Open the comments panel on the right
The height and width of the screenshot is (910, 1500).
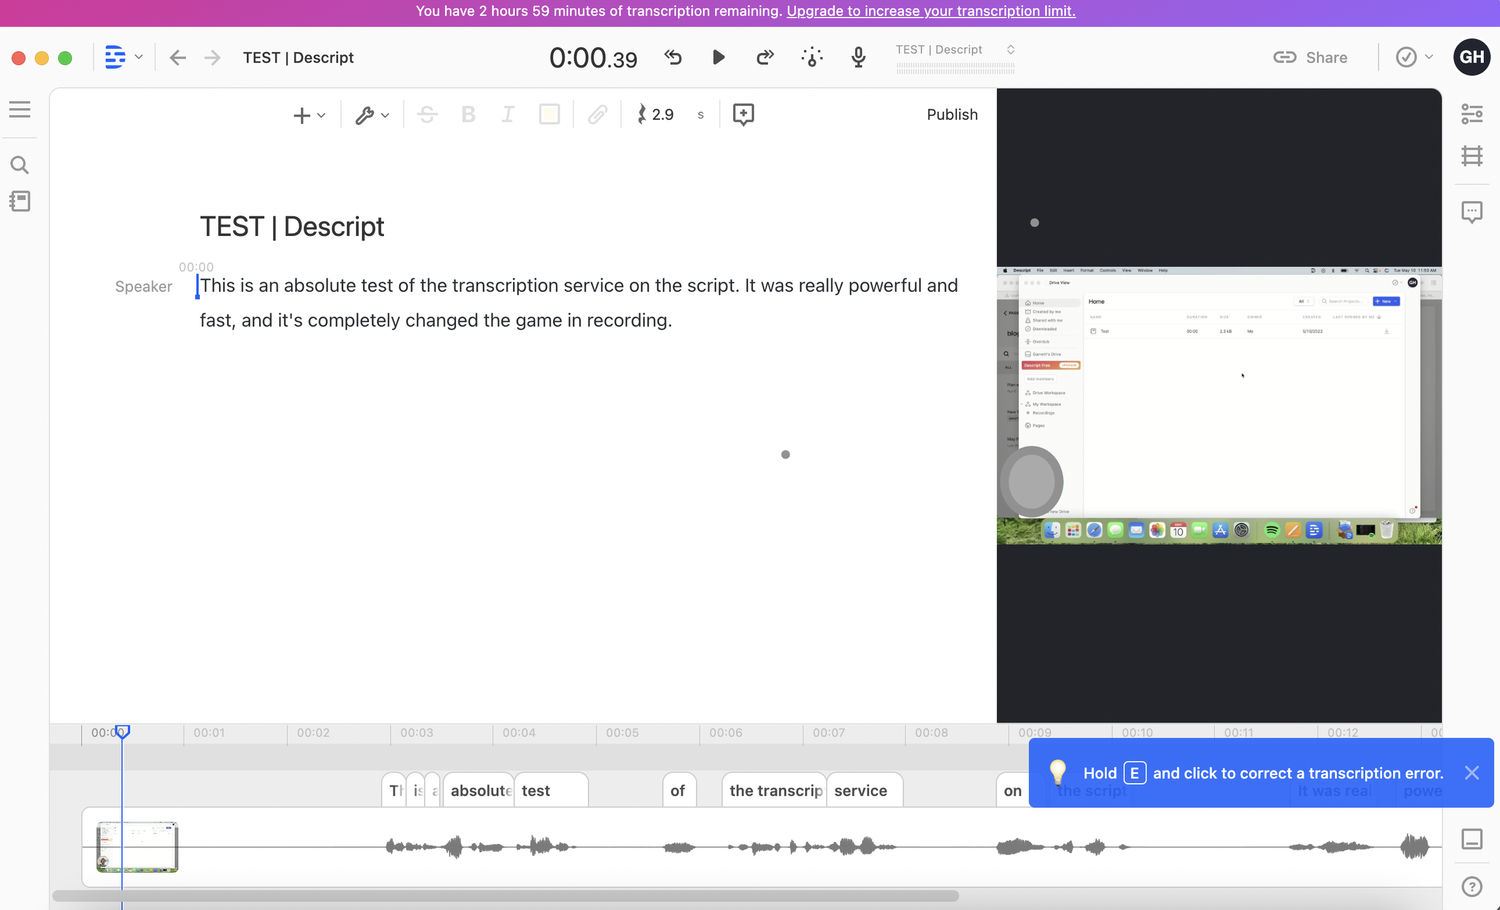pyautogui.click(x=1472, y=212)
